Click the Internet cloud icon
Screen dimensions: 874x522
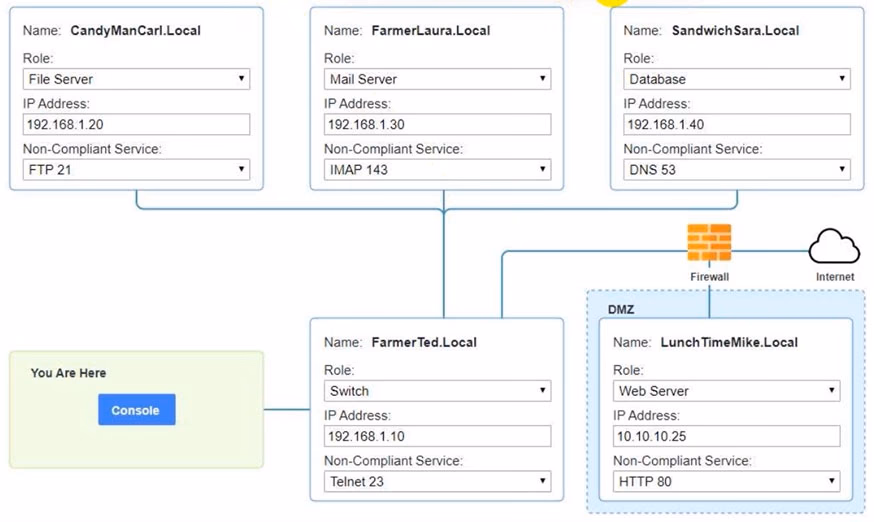click(x=834, y=246)
